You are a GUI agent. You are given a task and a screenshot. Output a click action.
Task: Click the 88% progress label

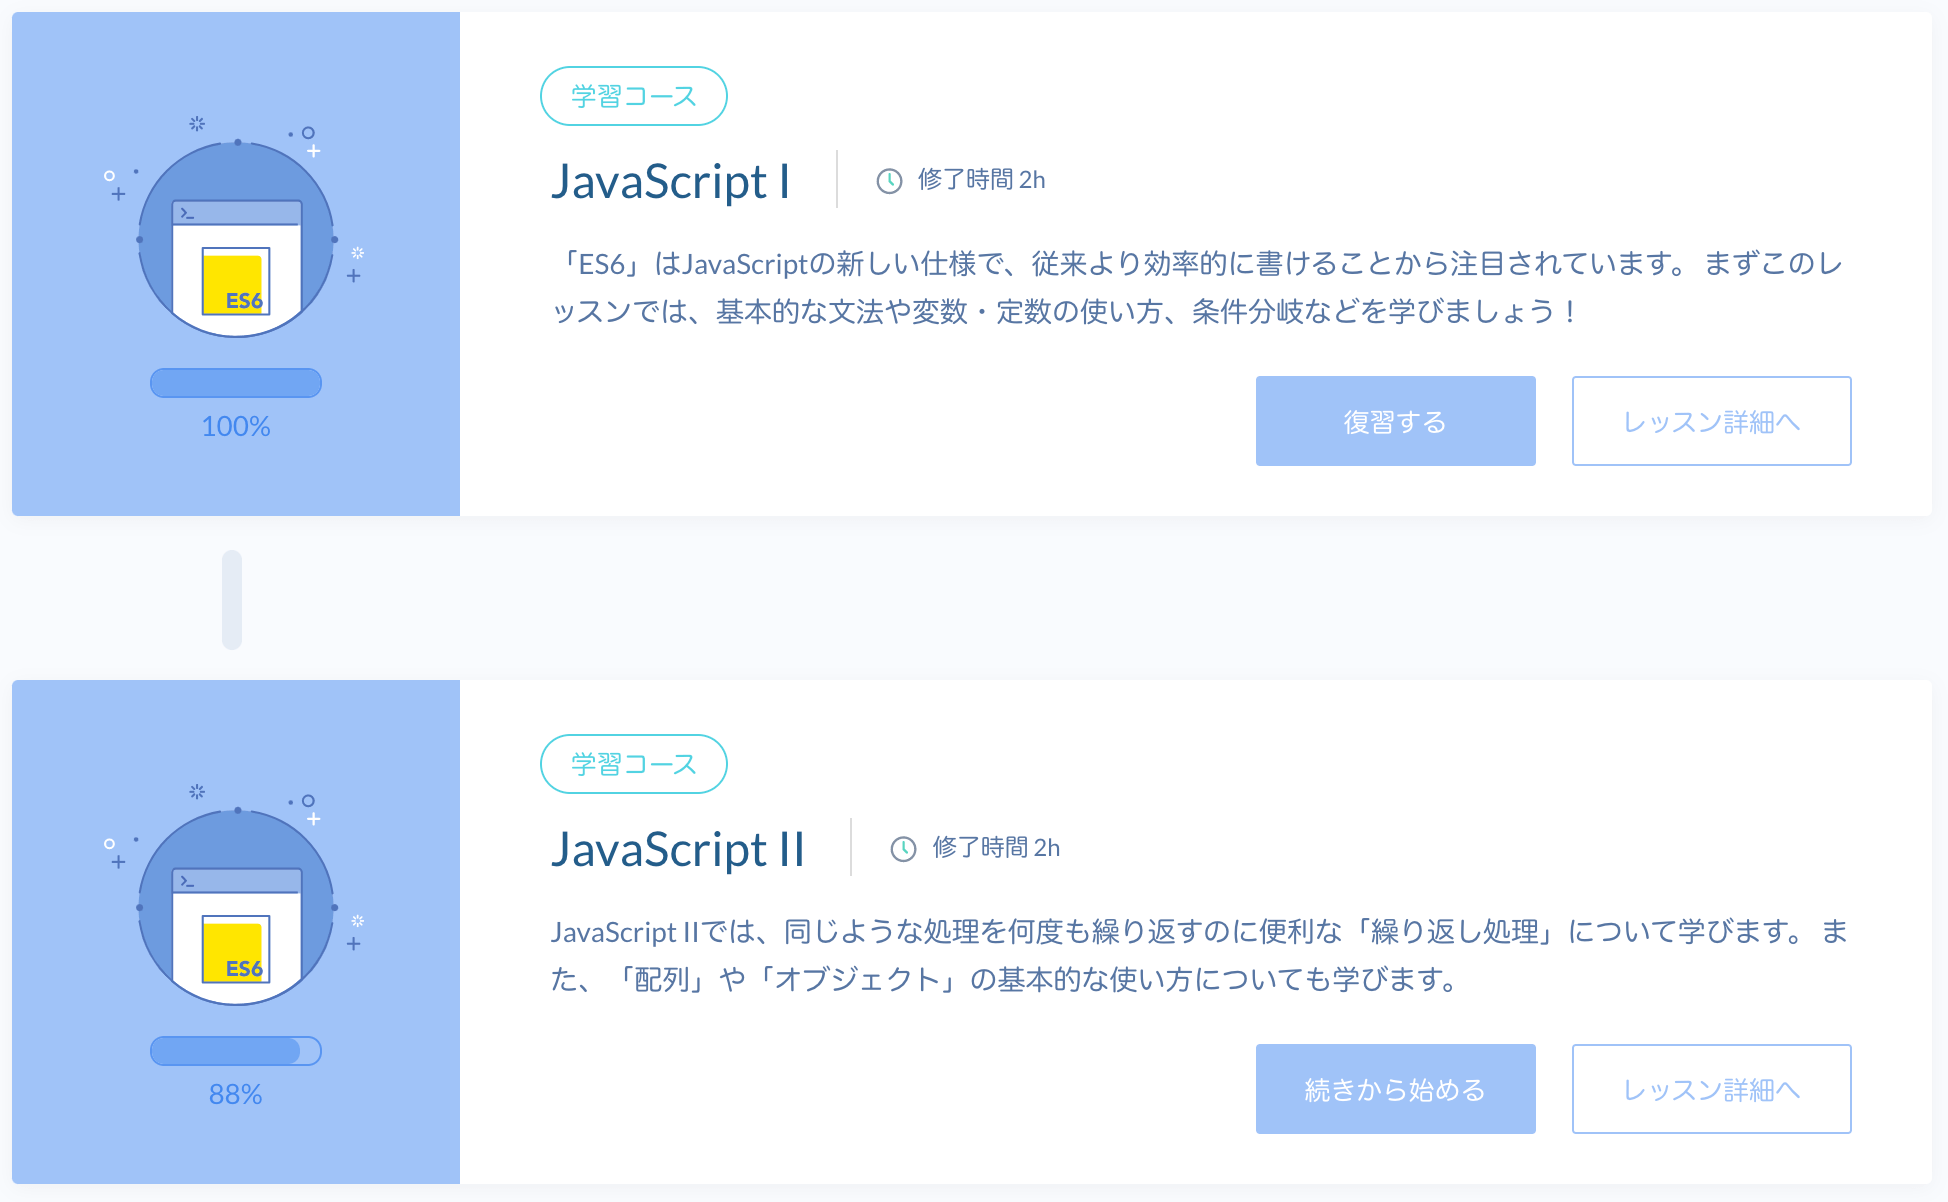(x=236, y=1095)
